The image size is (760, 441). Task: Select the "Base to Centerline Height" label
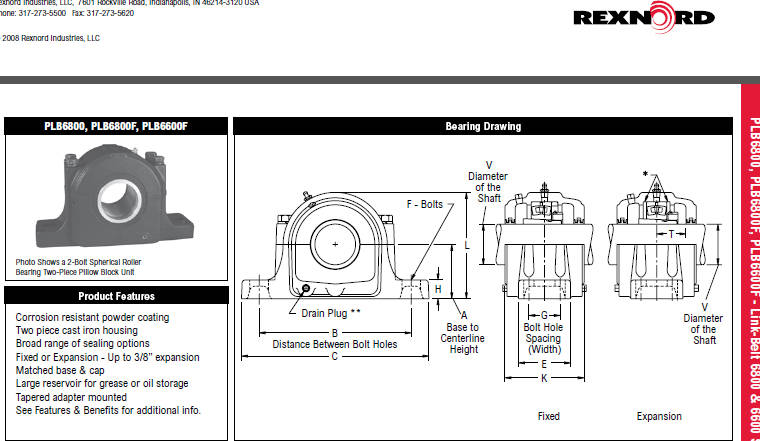pyautogui.click(x=462, y=338)
